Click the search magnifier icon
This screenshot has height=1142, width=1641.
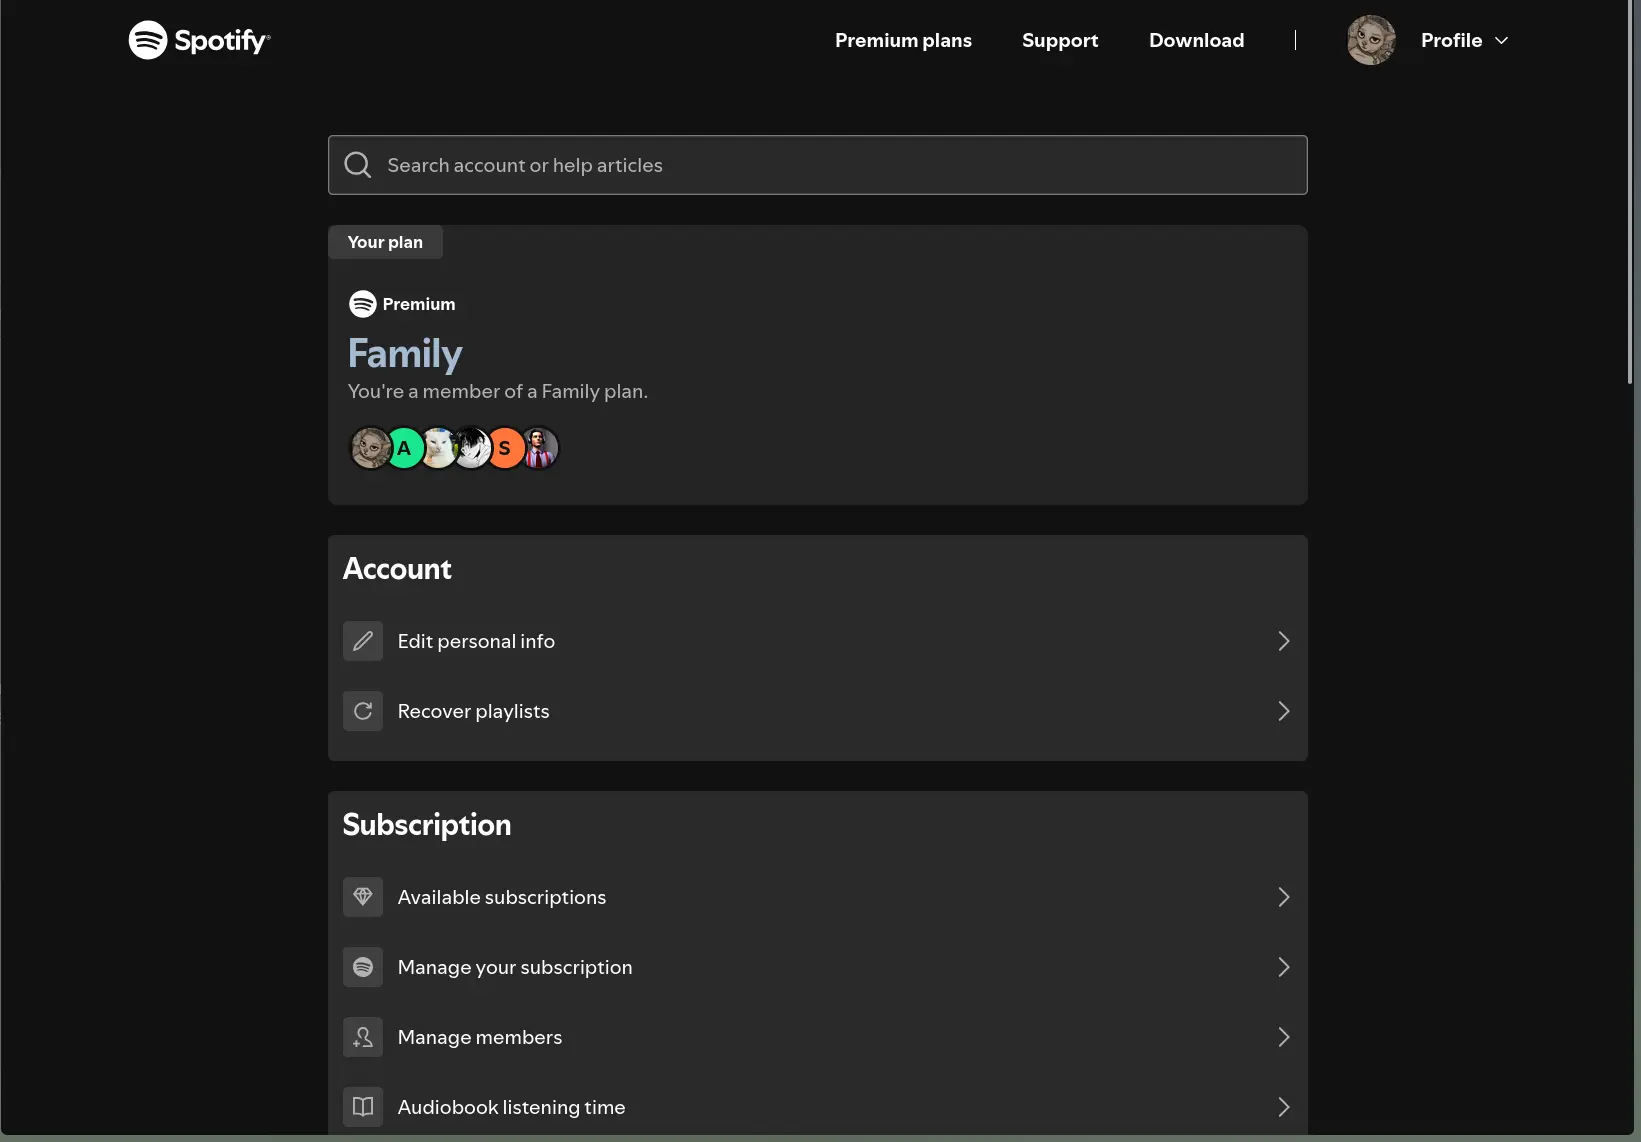(358, 165)
